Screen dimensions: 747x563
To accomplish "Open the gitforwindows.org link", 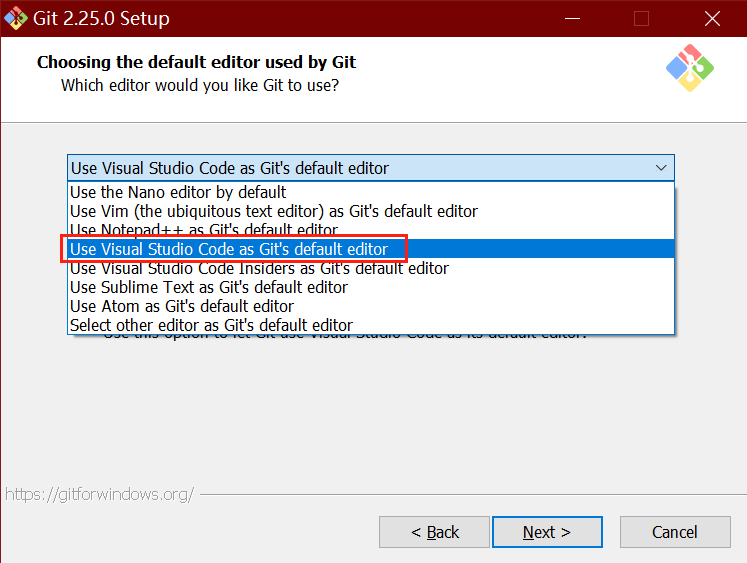I will tap(100, 494).
